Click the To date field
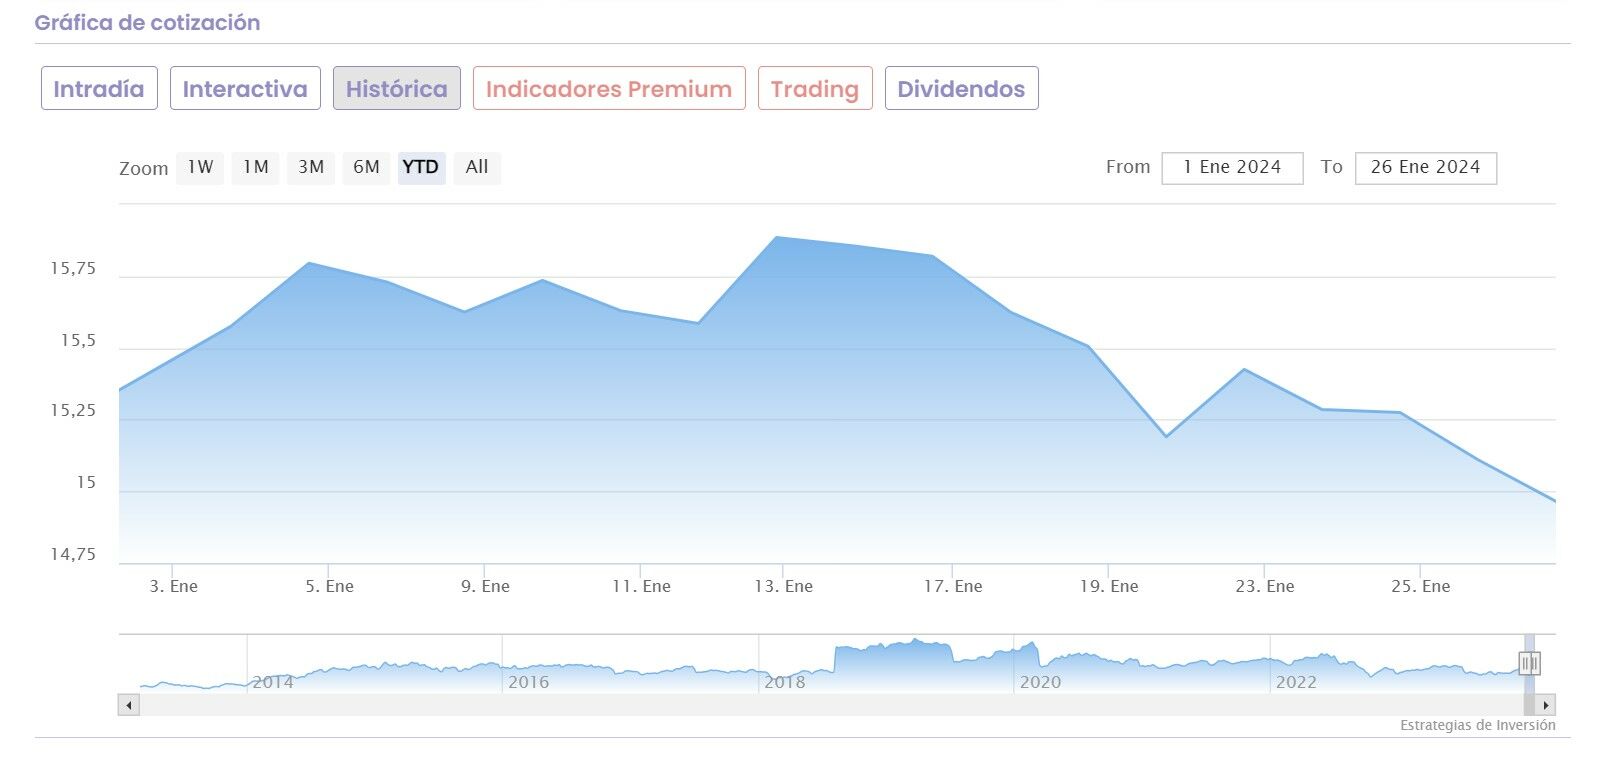 pos(1425,168)
